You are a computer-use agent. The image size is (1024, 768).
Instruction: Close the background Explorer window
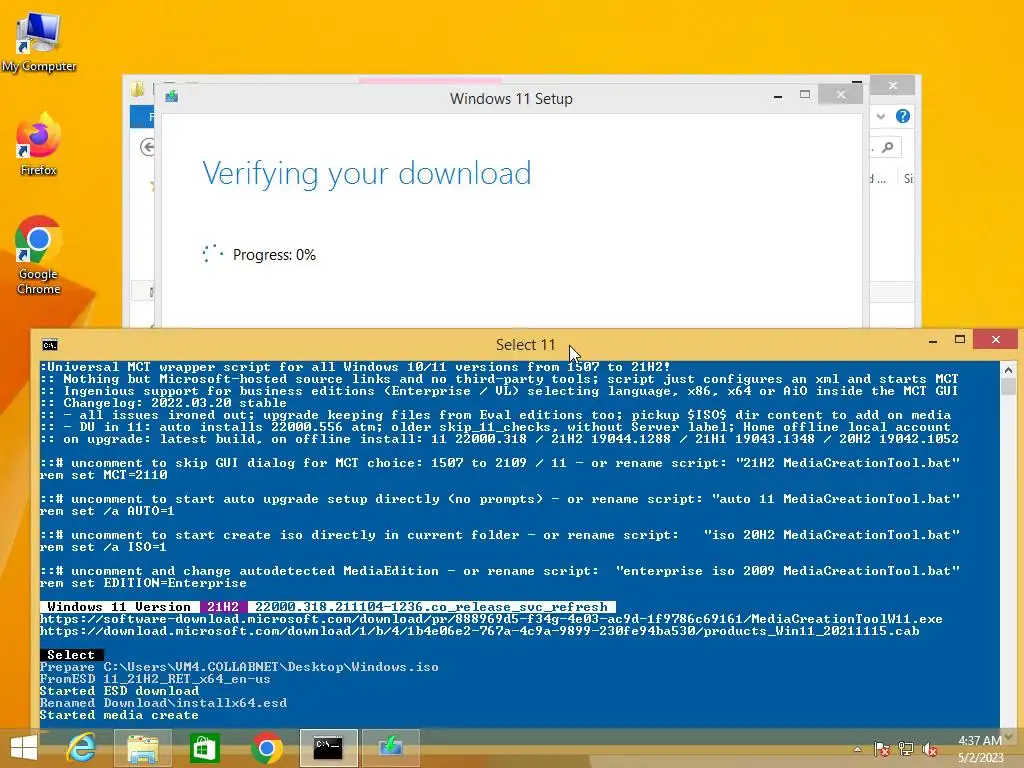[x=893, y=86]
